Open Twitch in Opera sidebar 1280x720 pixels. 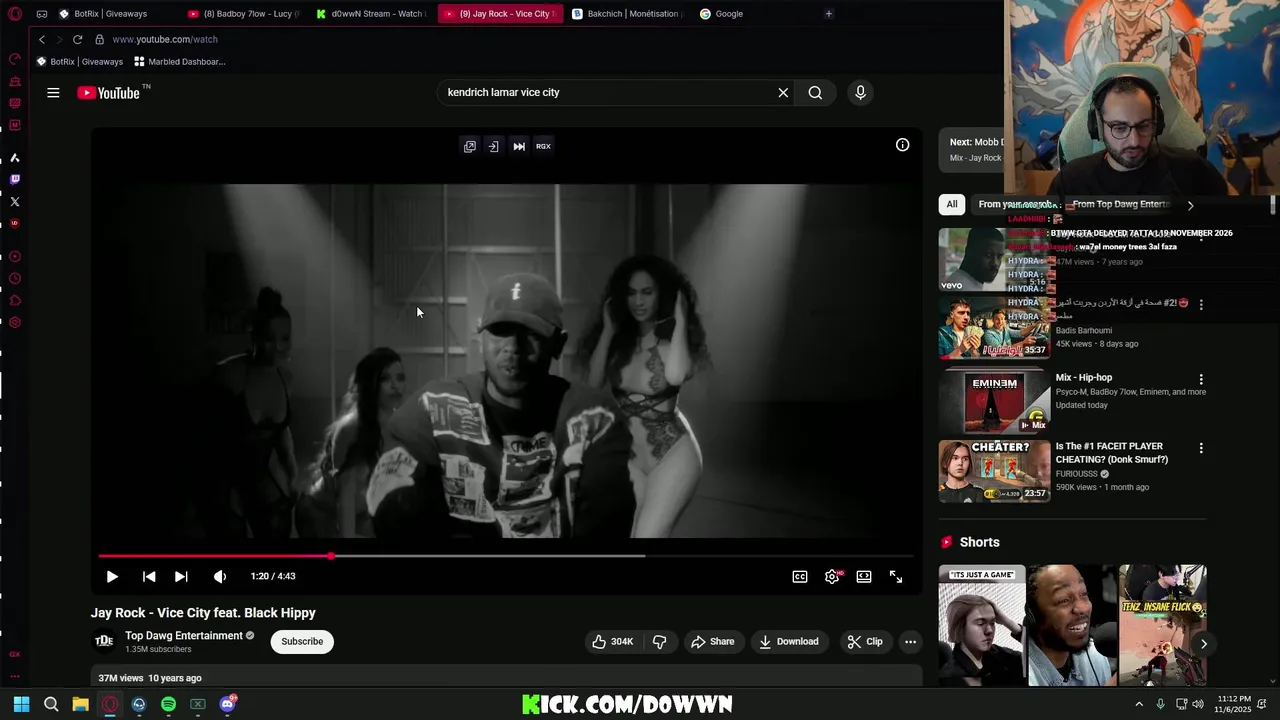pyautogui.click(x=15, y=180)
